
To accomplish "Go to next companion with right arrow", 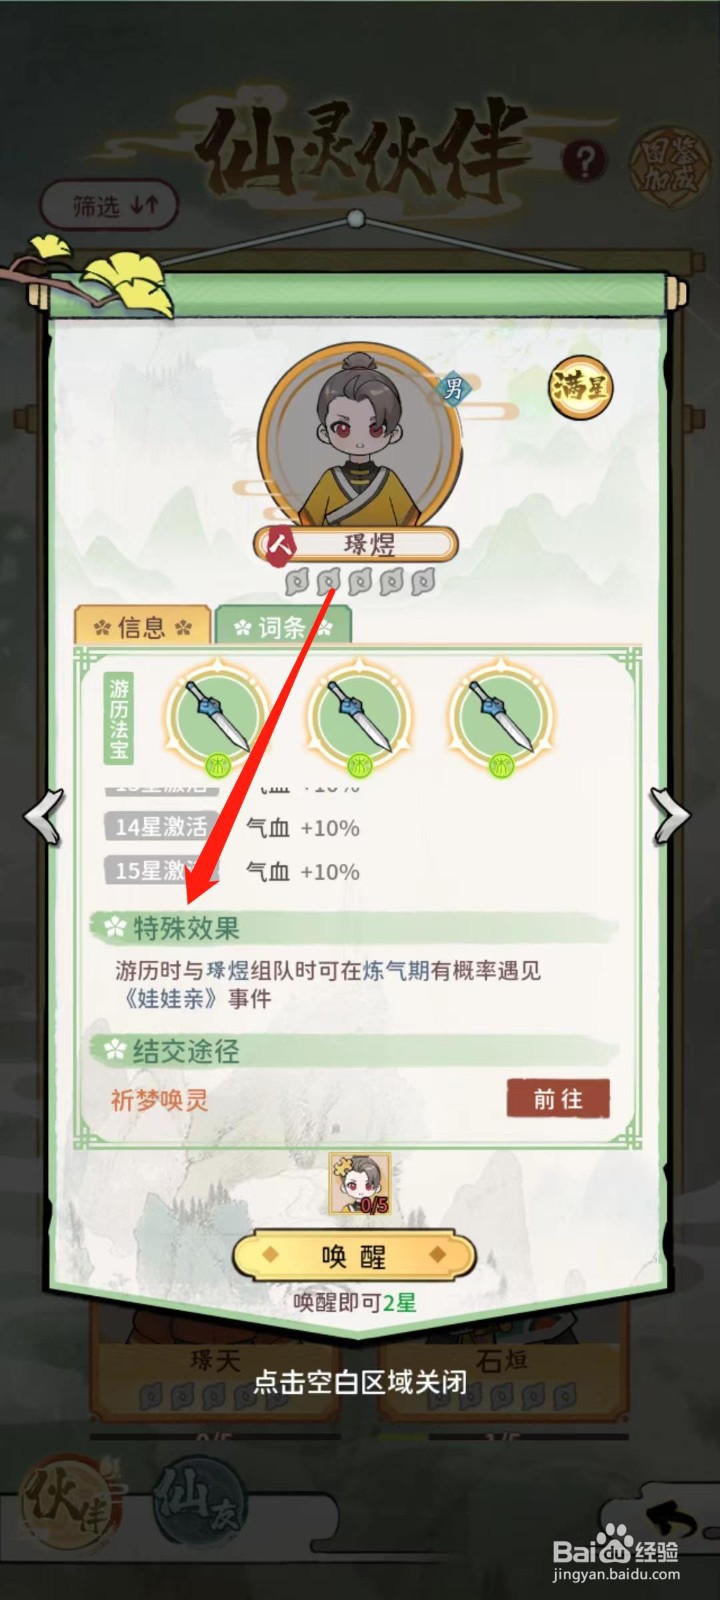I will pyautogui.click(x=671, y=816).
